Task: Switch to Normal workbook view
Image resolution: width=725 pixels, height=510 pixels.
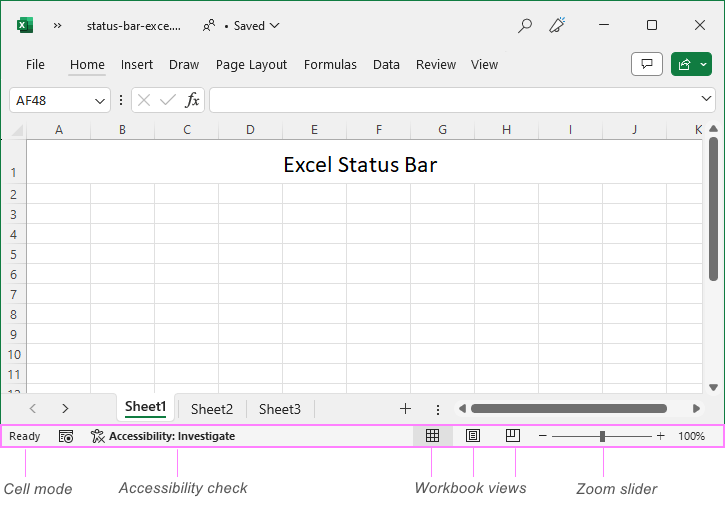Action: click(432, 436)
